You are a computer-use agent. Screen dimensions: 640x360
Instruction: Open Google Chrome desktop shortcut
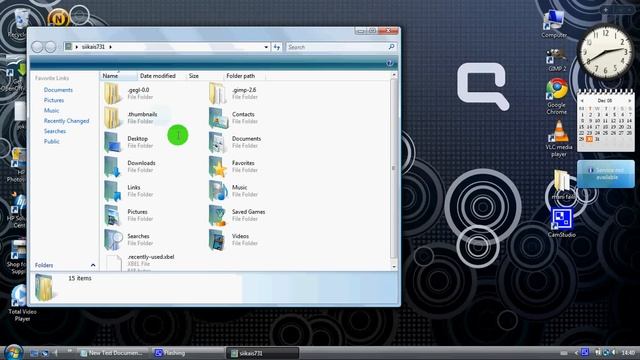[557, 89]
